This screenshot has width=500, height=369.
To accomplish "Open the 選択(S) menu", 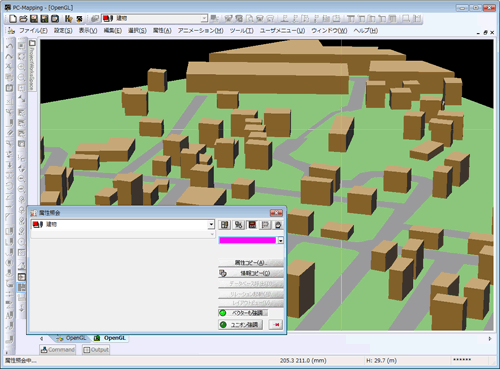I will click(137, 31).
